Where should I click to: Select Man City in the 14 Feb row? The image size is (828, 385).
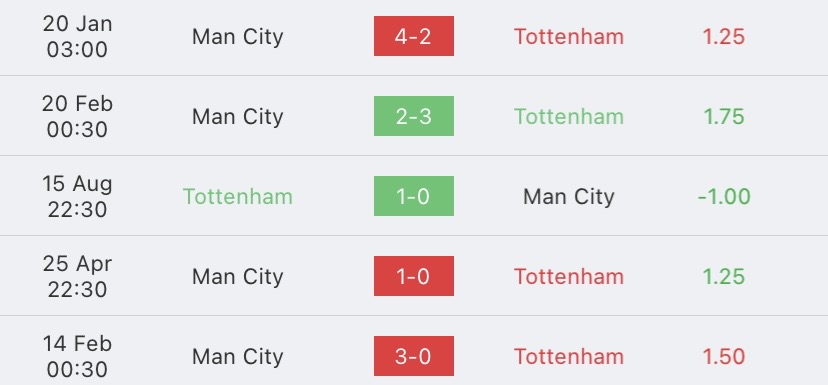[238, 357]
